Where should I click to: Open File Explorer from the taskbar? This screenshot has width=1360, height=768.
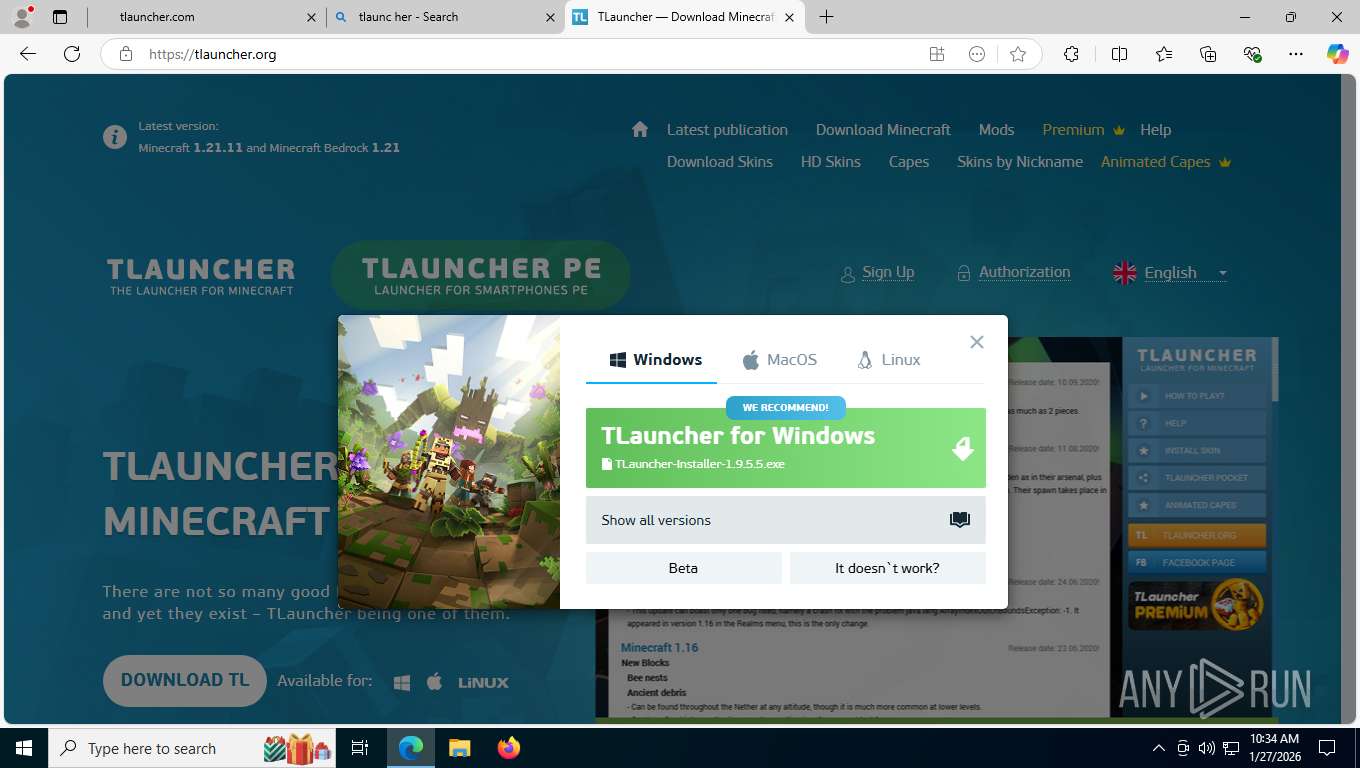click(x=459, y=748)
